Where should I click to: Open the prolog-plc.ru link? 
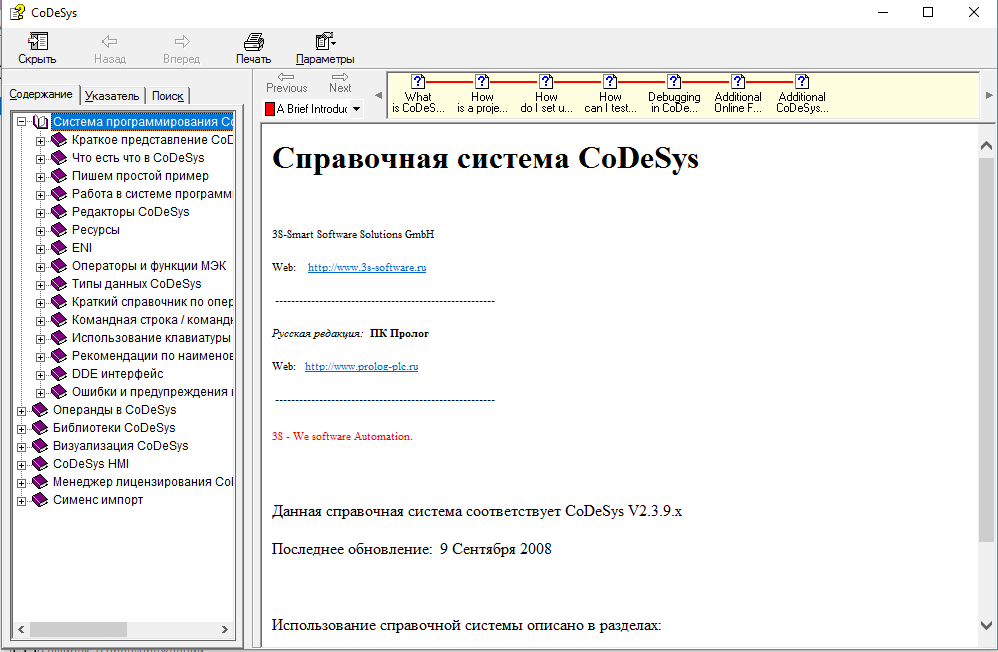(x=362, y=366)
